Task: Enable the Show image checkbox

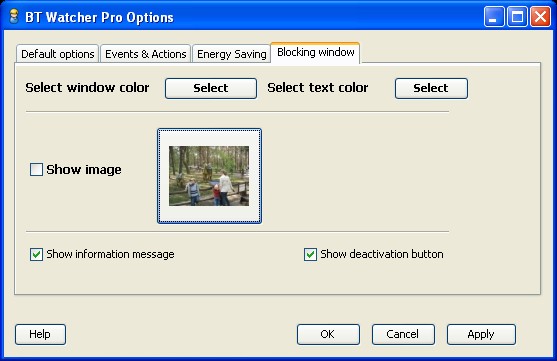Action: point(36,169)
